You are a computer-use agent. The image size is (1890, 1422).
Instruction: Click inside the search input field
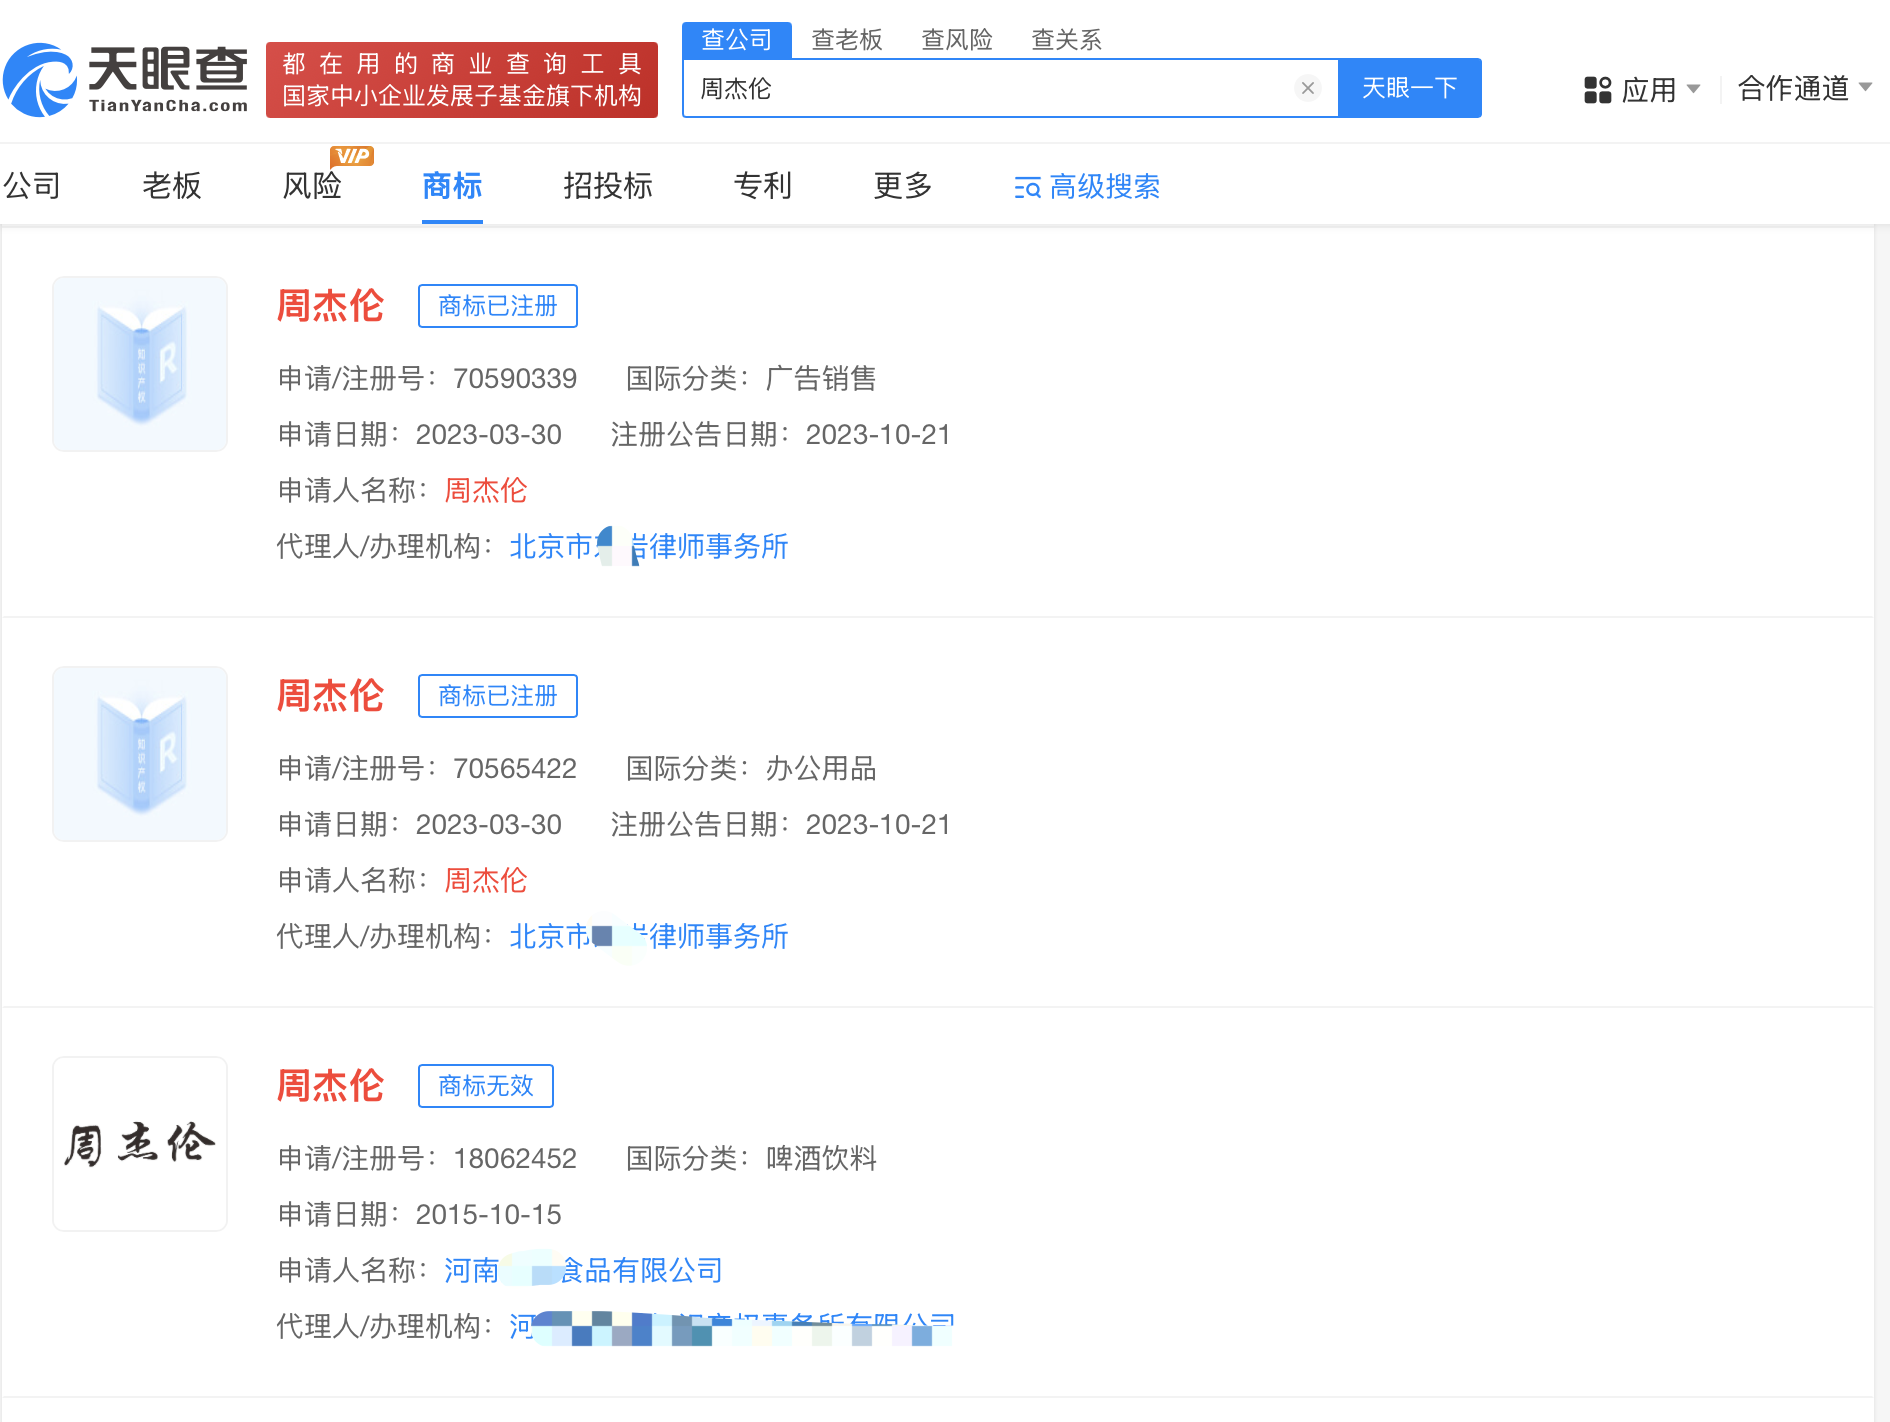click(x=990, y=89)
